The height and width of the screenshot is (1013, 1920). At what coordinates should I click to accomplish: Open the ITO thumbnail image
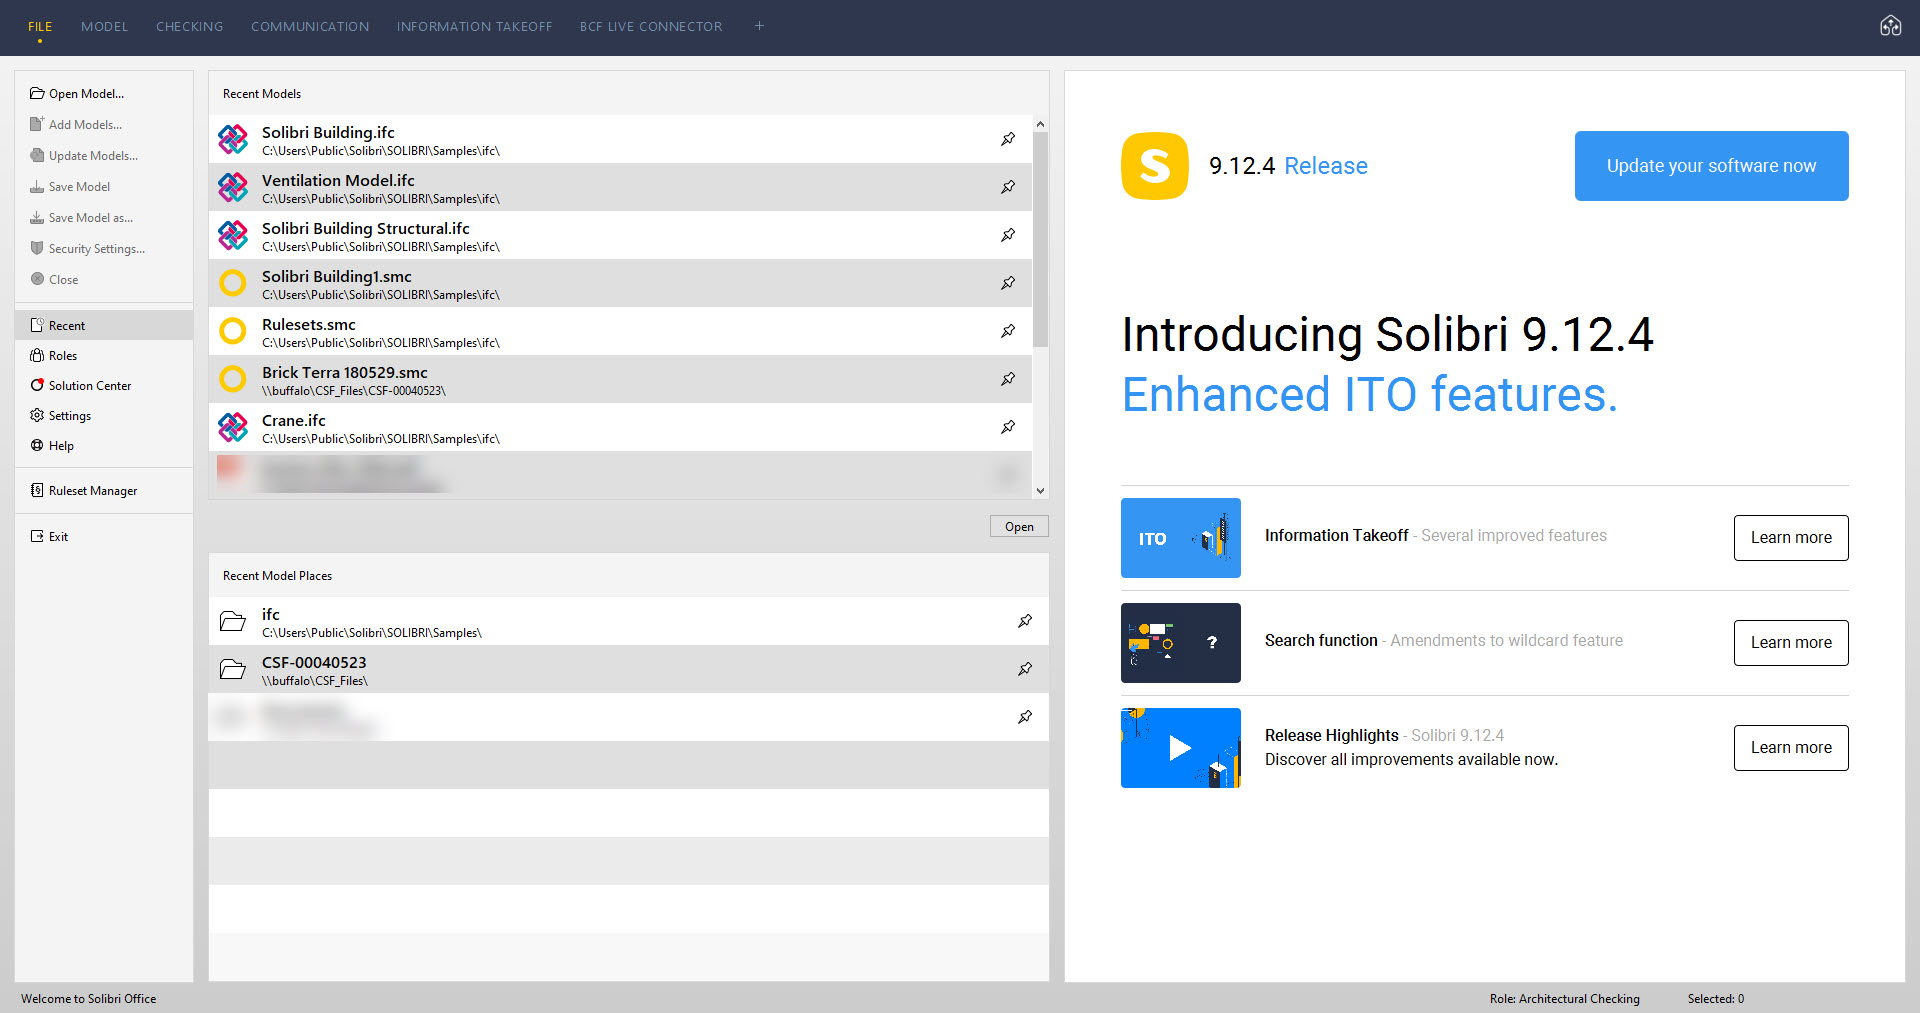1181,538
